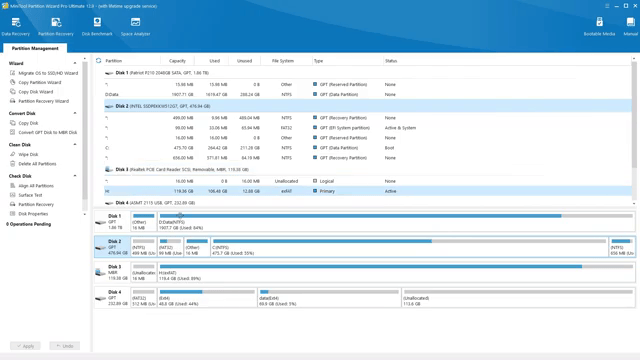Image resolution: width=640 pixels, height=360 pixels.
Task: Select H:(exFAT) block in disk map
Action: pos(396,272)
